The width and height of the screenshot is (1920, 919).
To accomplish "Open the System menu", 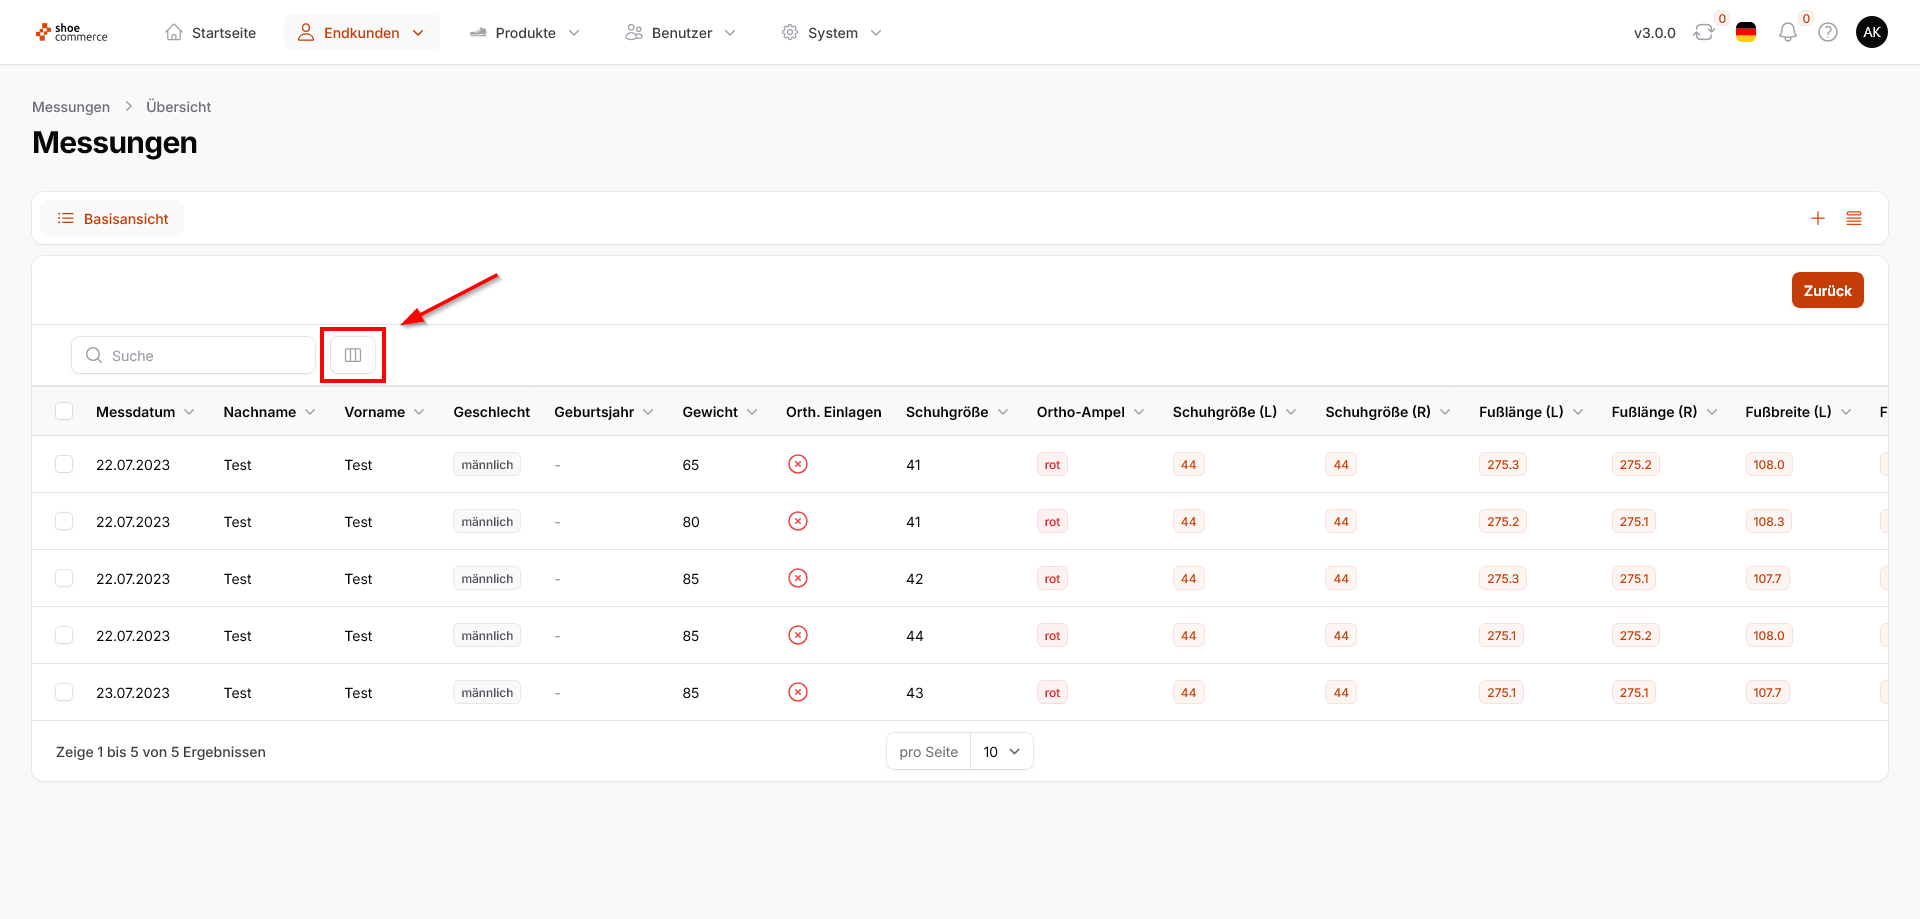I will [x=832, y=33].
